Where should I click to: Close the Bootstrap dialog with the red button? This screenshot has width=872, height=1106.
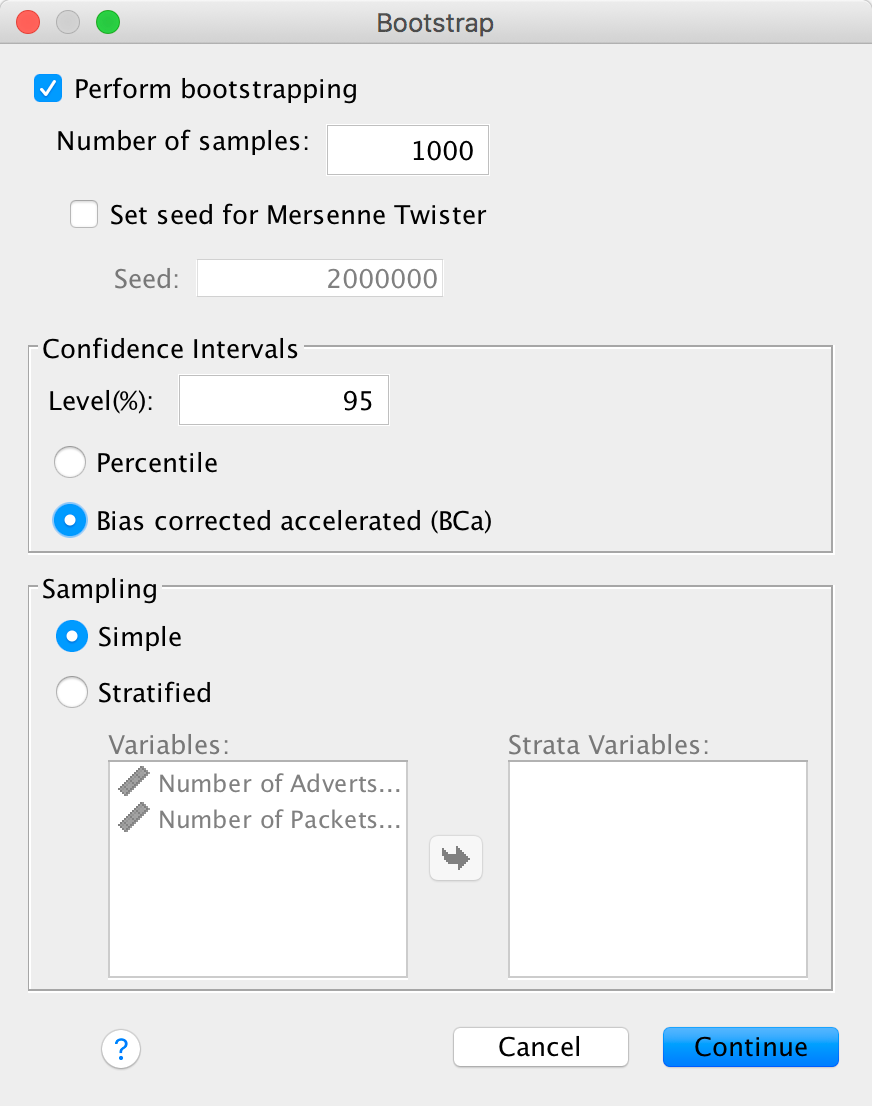tap(29, 22)
